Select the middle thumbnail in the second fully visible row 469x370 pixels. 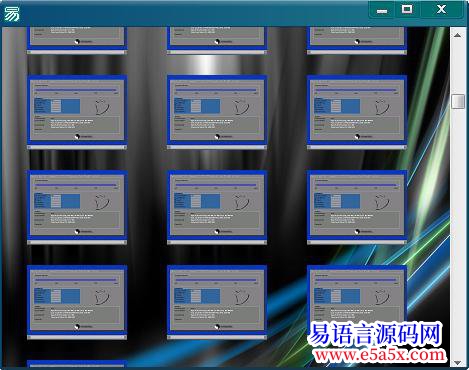[217, 207]
